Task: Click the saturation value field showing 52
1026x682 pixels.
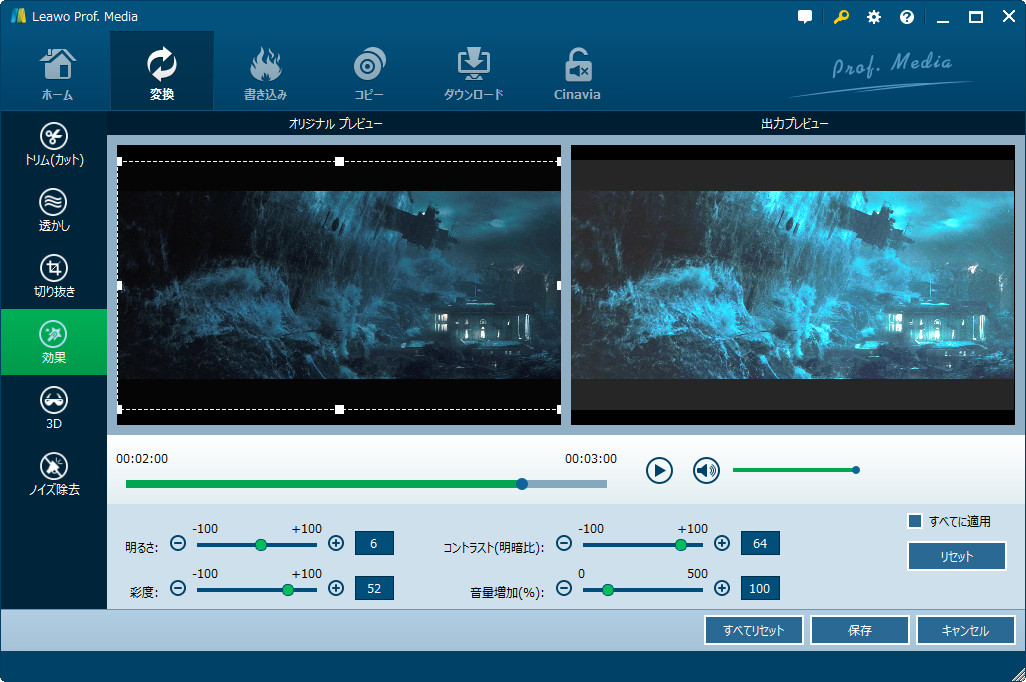Action: 374,588
